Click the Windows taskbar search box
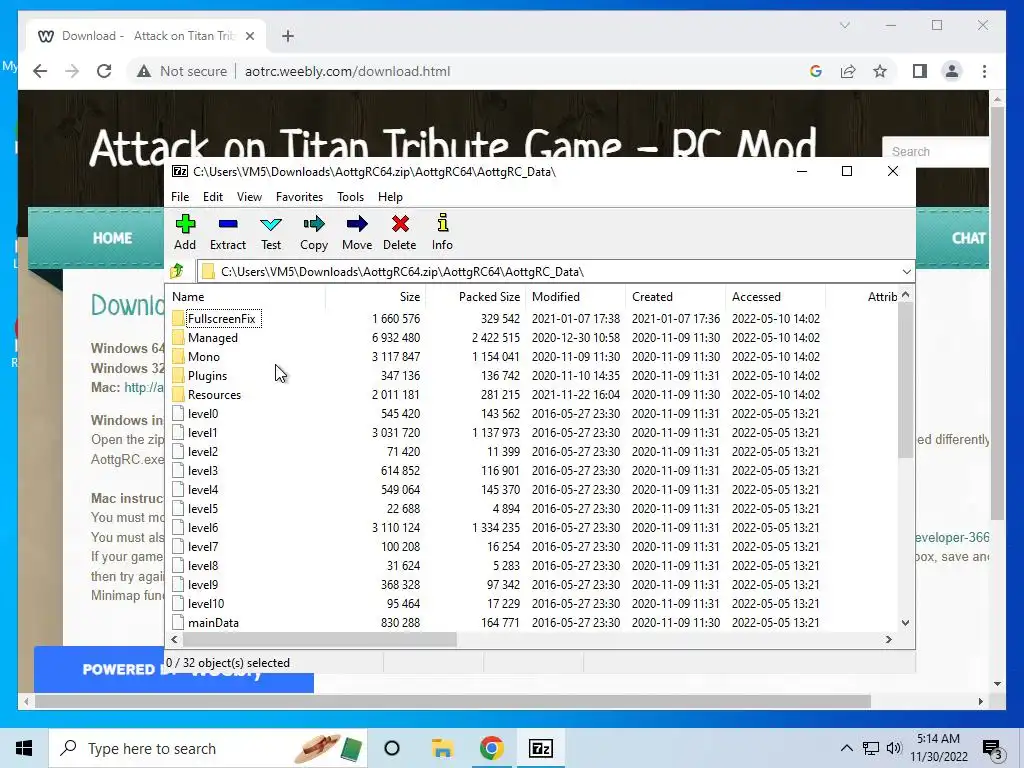Screen dimensions: 1024x768 coord(208,748)
